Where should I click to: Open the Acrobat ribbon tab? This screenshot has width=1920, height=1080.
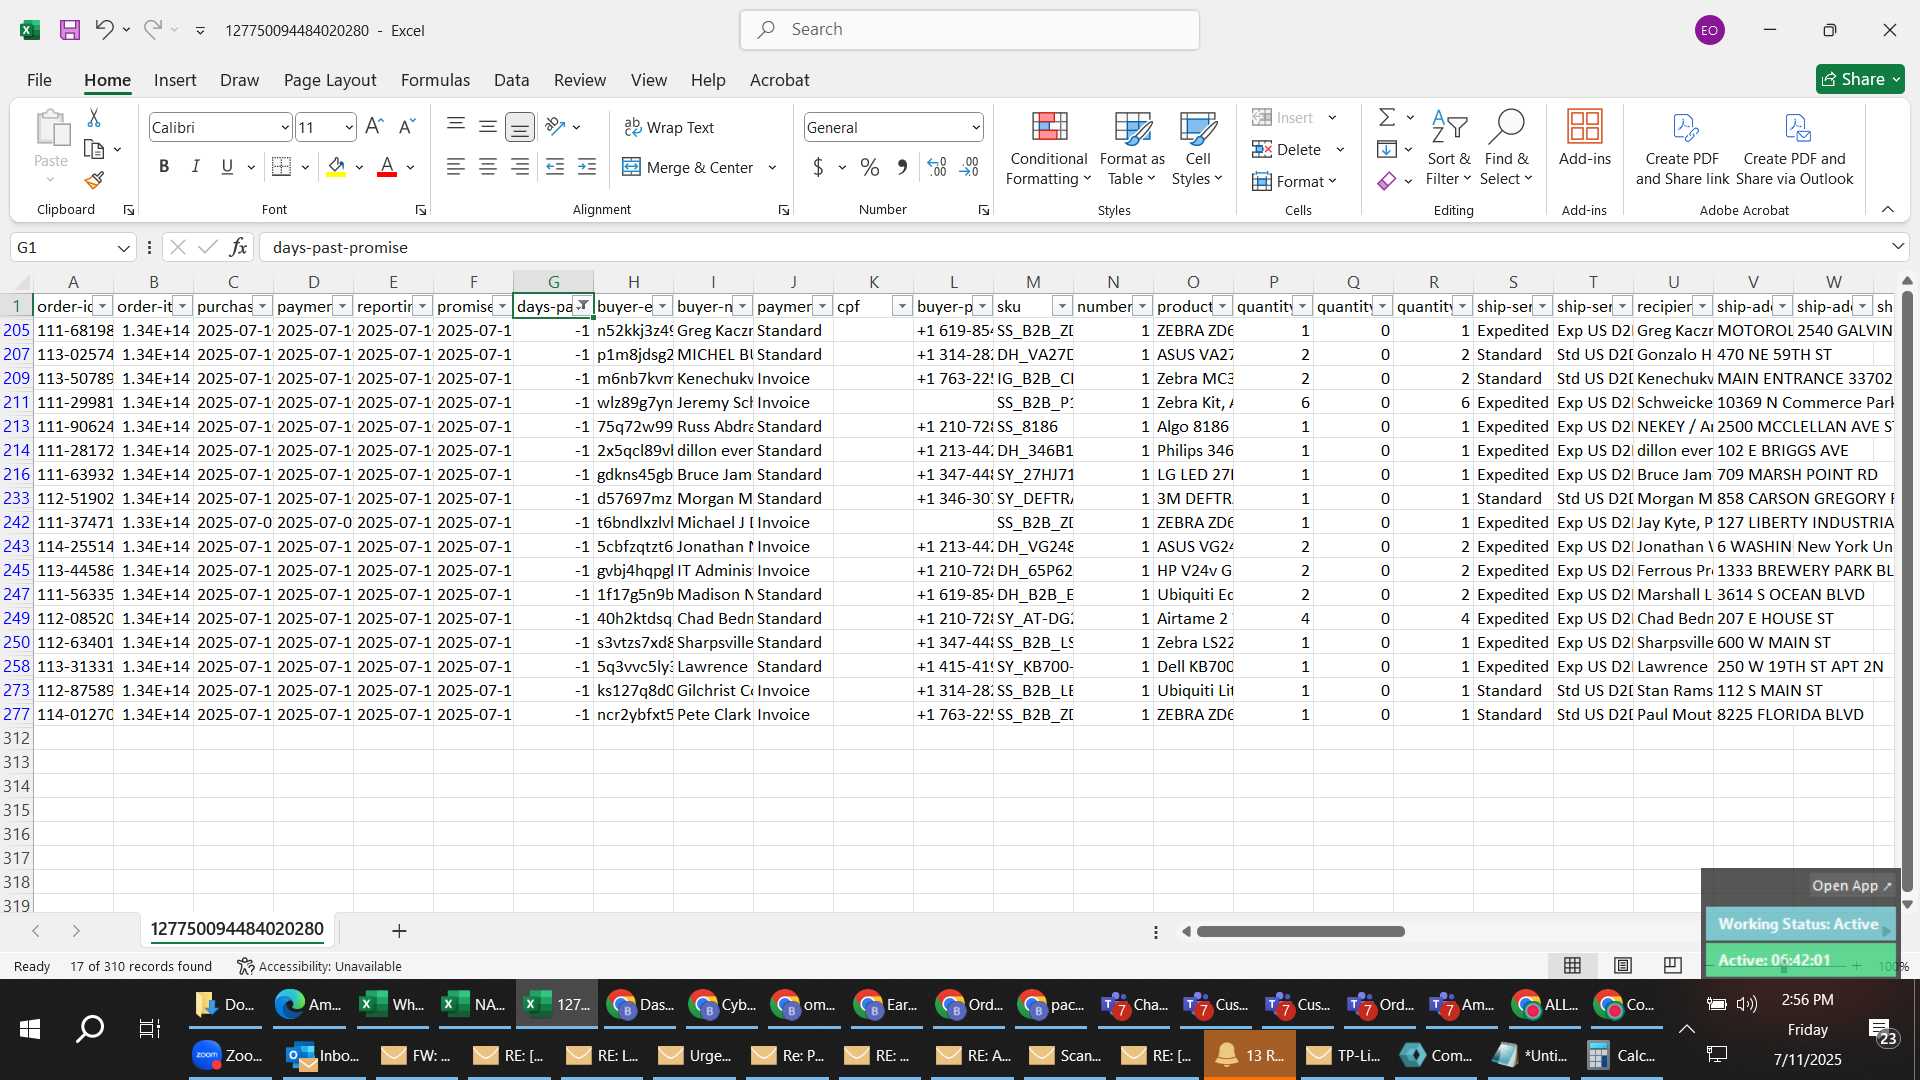pos(780,80)
